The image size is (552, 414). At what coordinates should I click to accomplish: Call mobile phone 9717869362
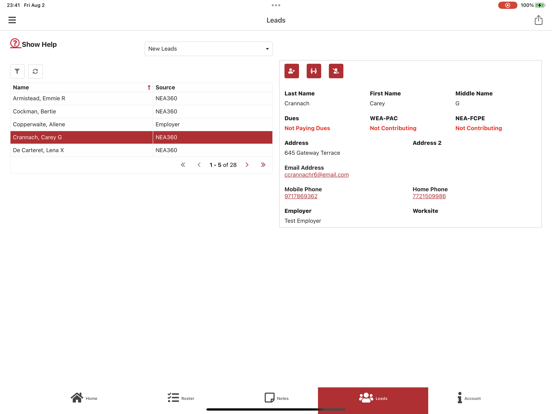point(301,196)
